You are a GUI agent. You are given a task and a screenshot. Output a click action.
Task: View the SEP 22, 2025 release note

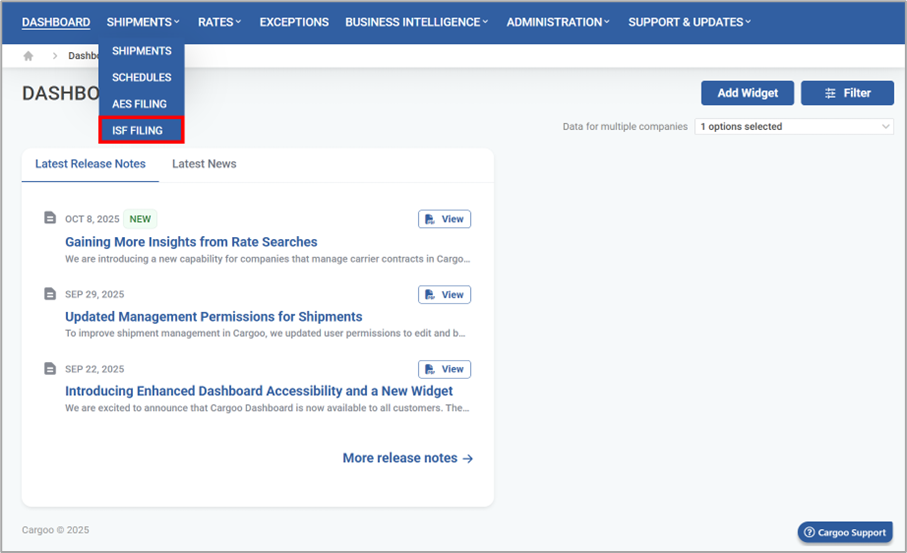click(x=444, y=369)
